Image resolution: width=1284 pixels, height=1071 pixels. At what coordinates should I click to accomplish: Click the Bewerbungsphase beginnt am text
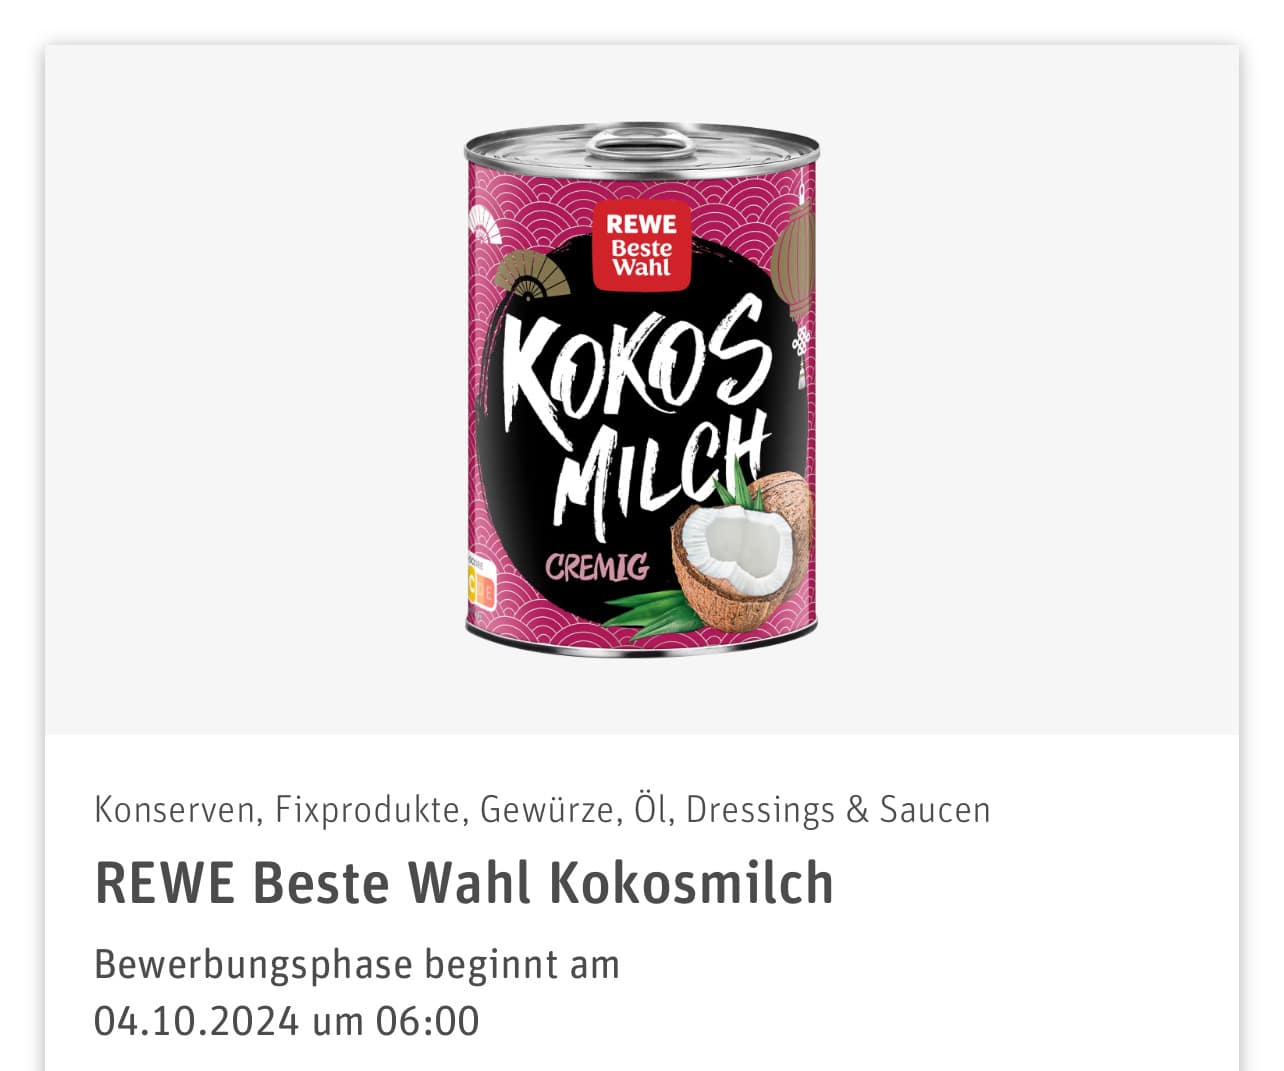[x=357, y=965]
